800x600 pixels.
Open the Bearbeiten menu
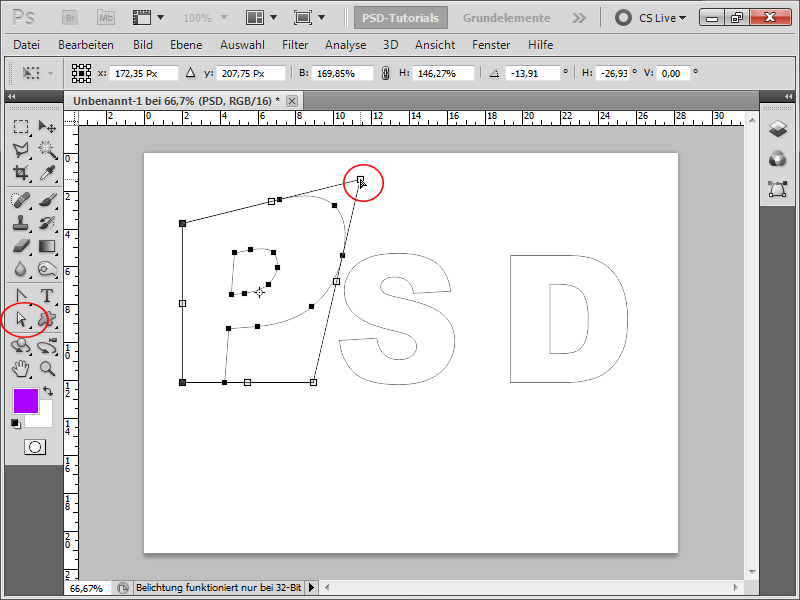click(x=86, y=45)
